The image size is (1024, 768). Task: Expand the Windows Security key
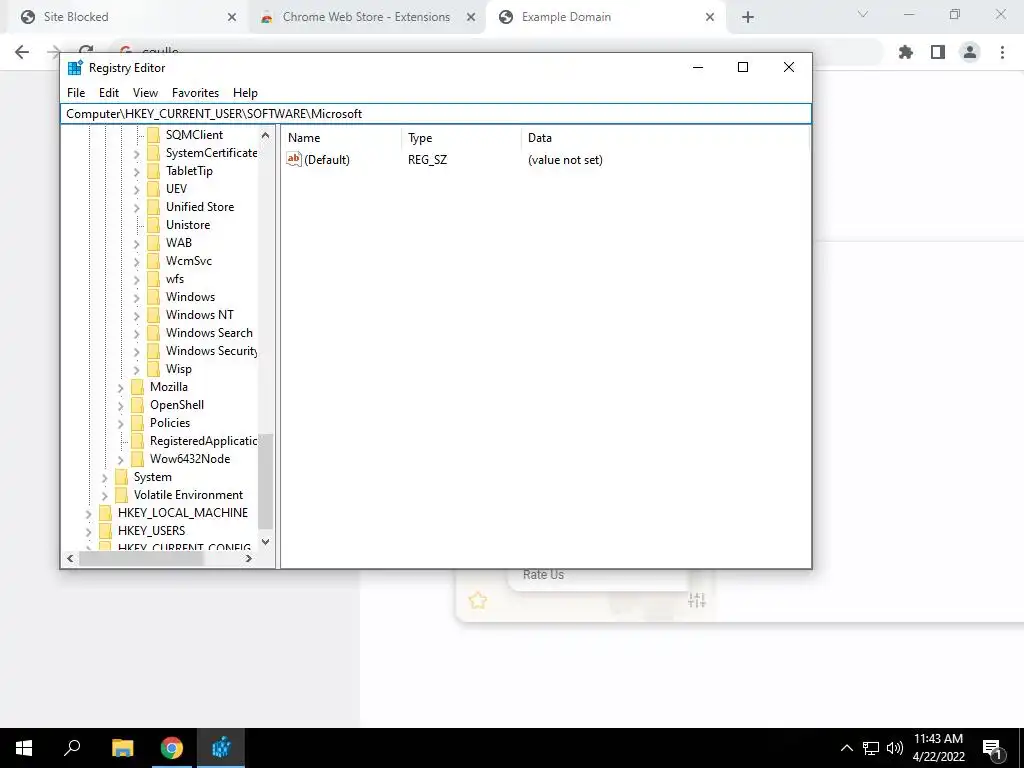tap(136, 352)
